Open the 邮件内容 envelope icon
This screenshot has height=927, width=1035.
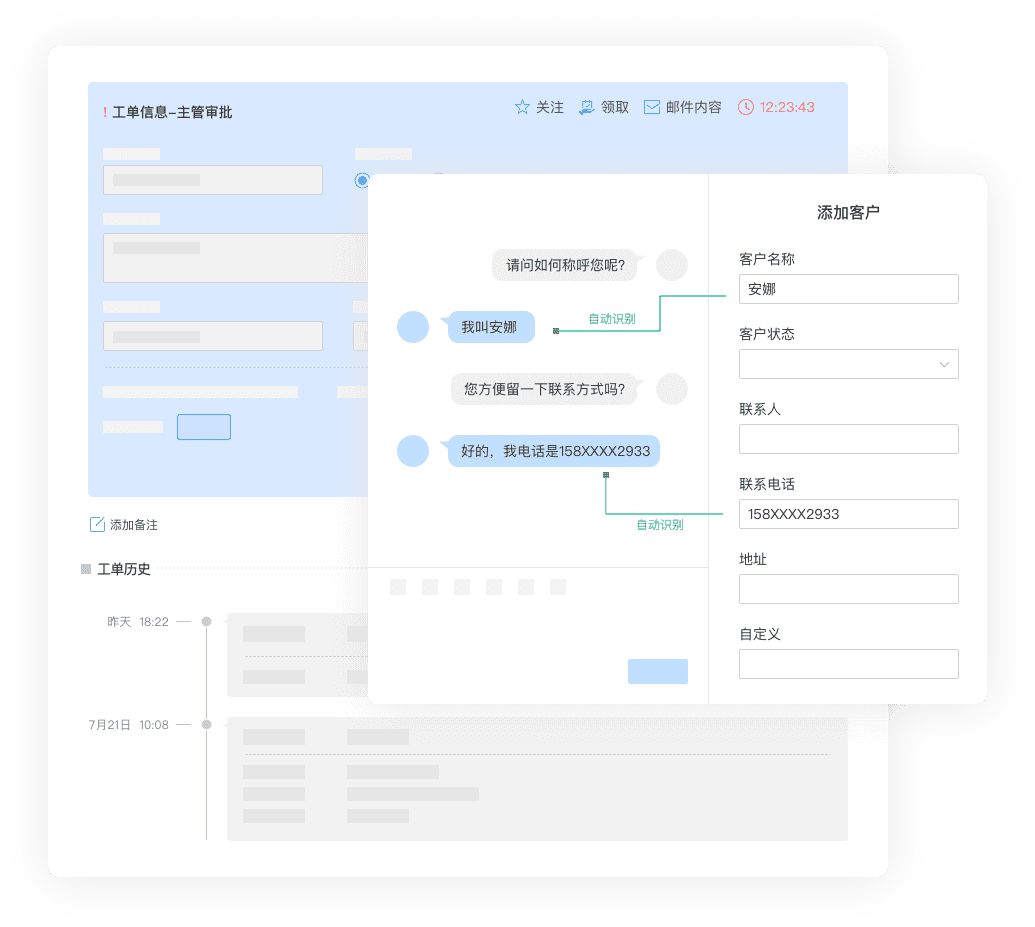tap(651, 107)
